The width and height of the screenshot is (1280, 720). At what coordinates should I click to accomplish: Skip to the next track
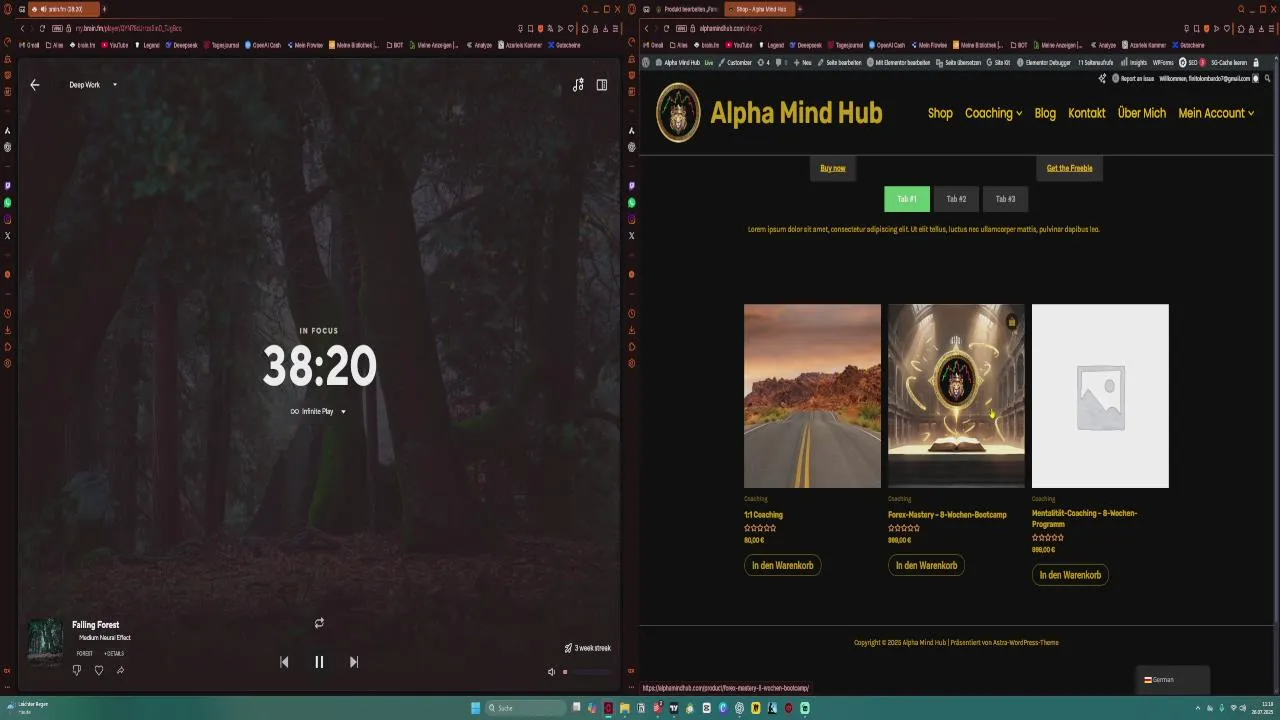click(x=354, y=662)
